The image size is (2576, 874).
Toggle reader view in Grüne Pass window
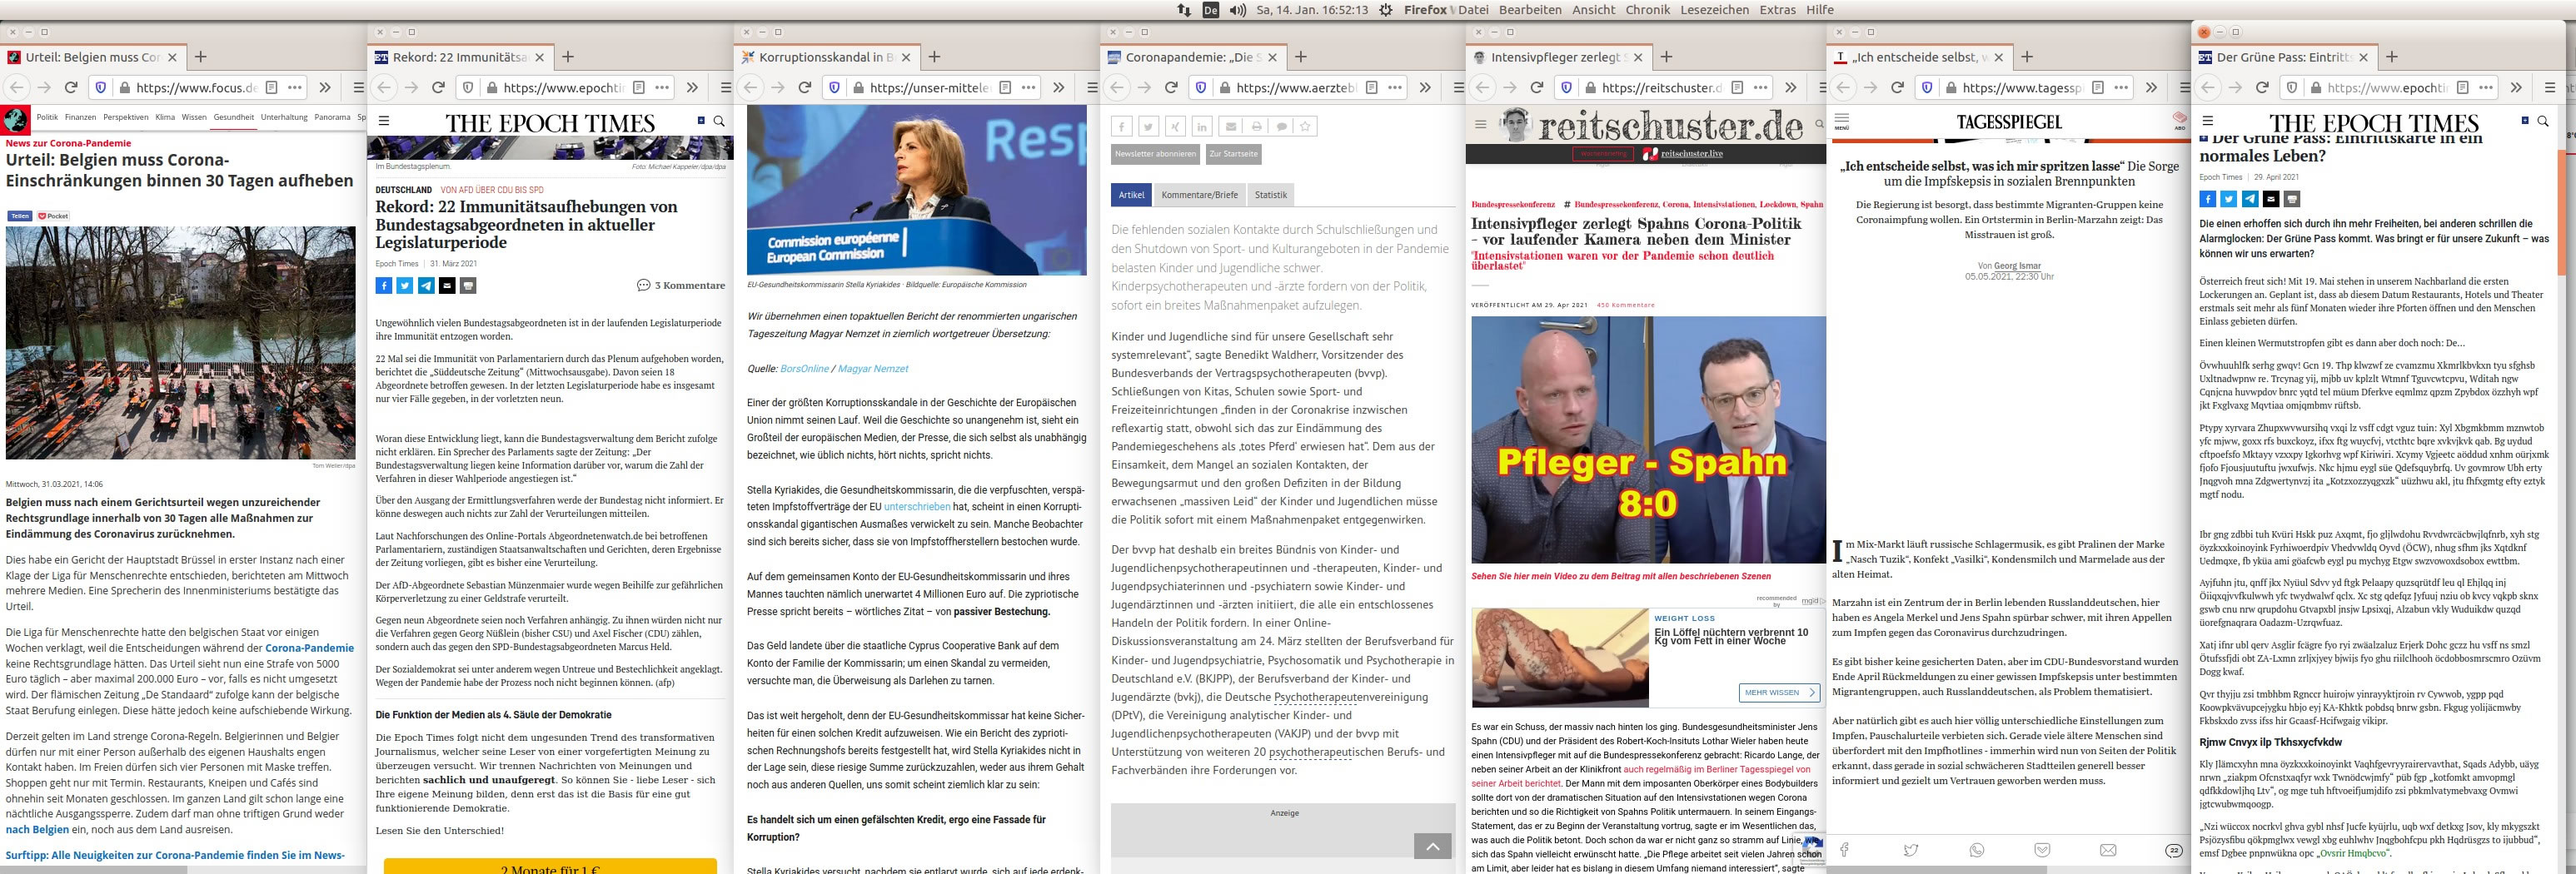2463,87
